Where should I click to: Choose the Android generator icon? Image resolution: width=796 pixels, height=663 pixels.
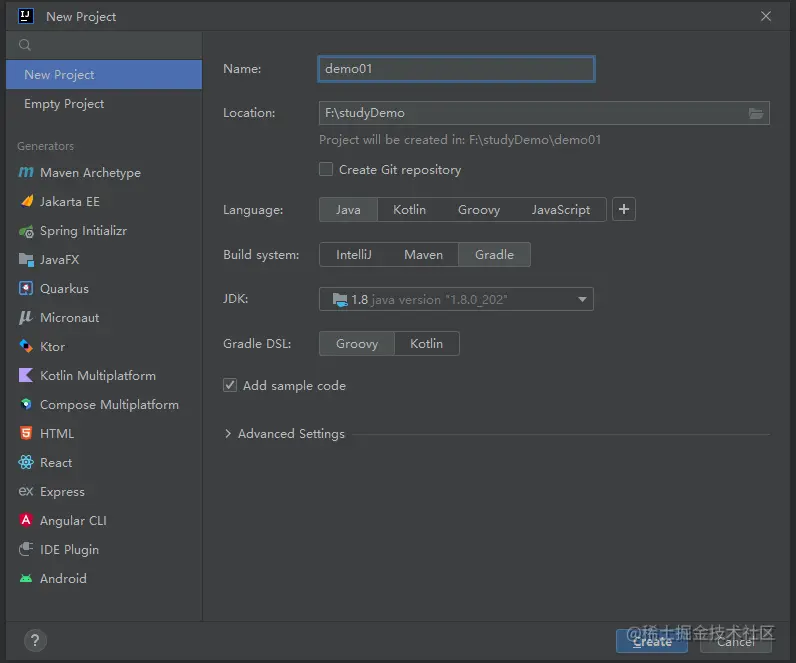(26, 578)
